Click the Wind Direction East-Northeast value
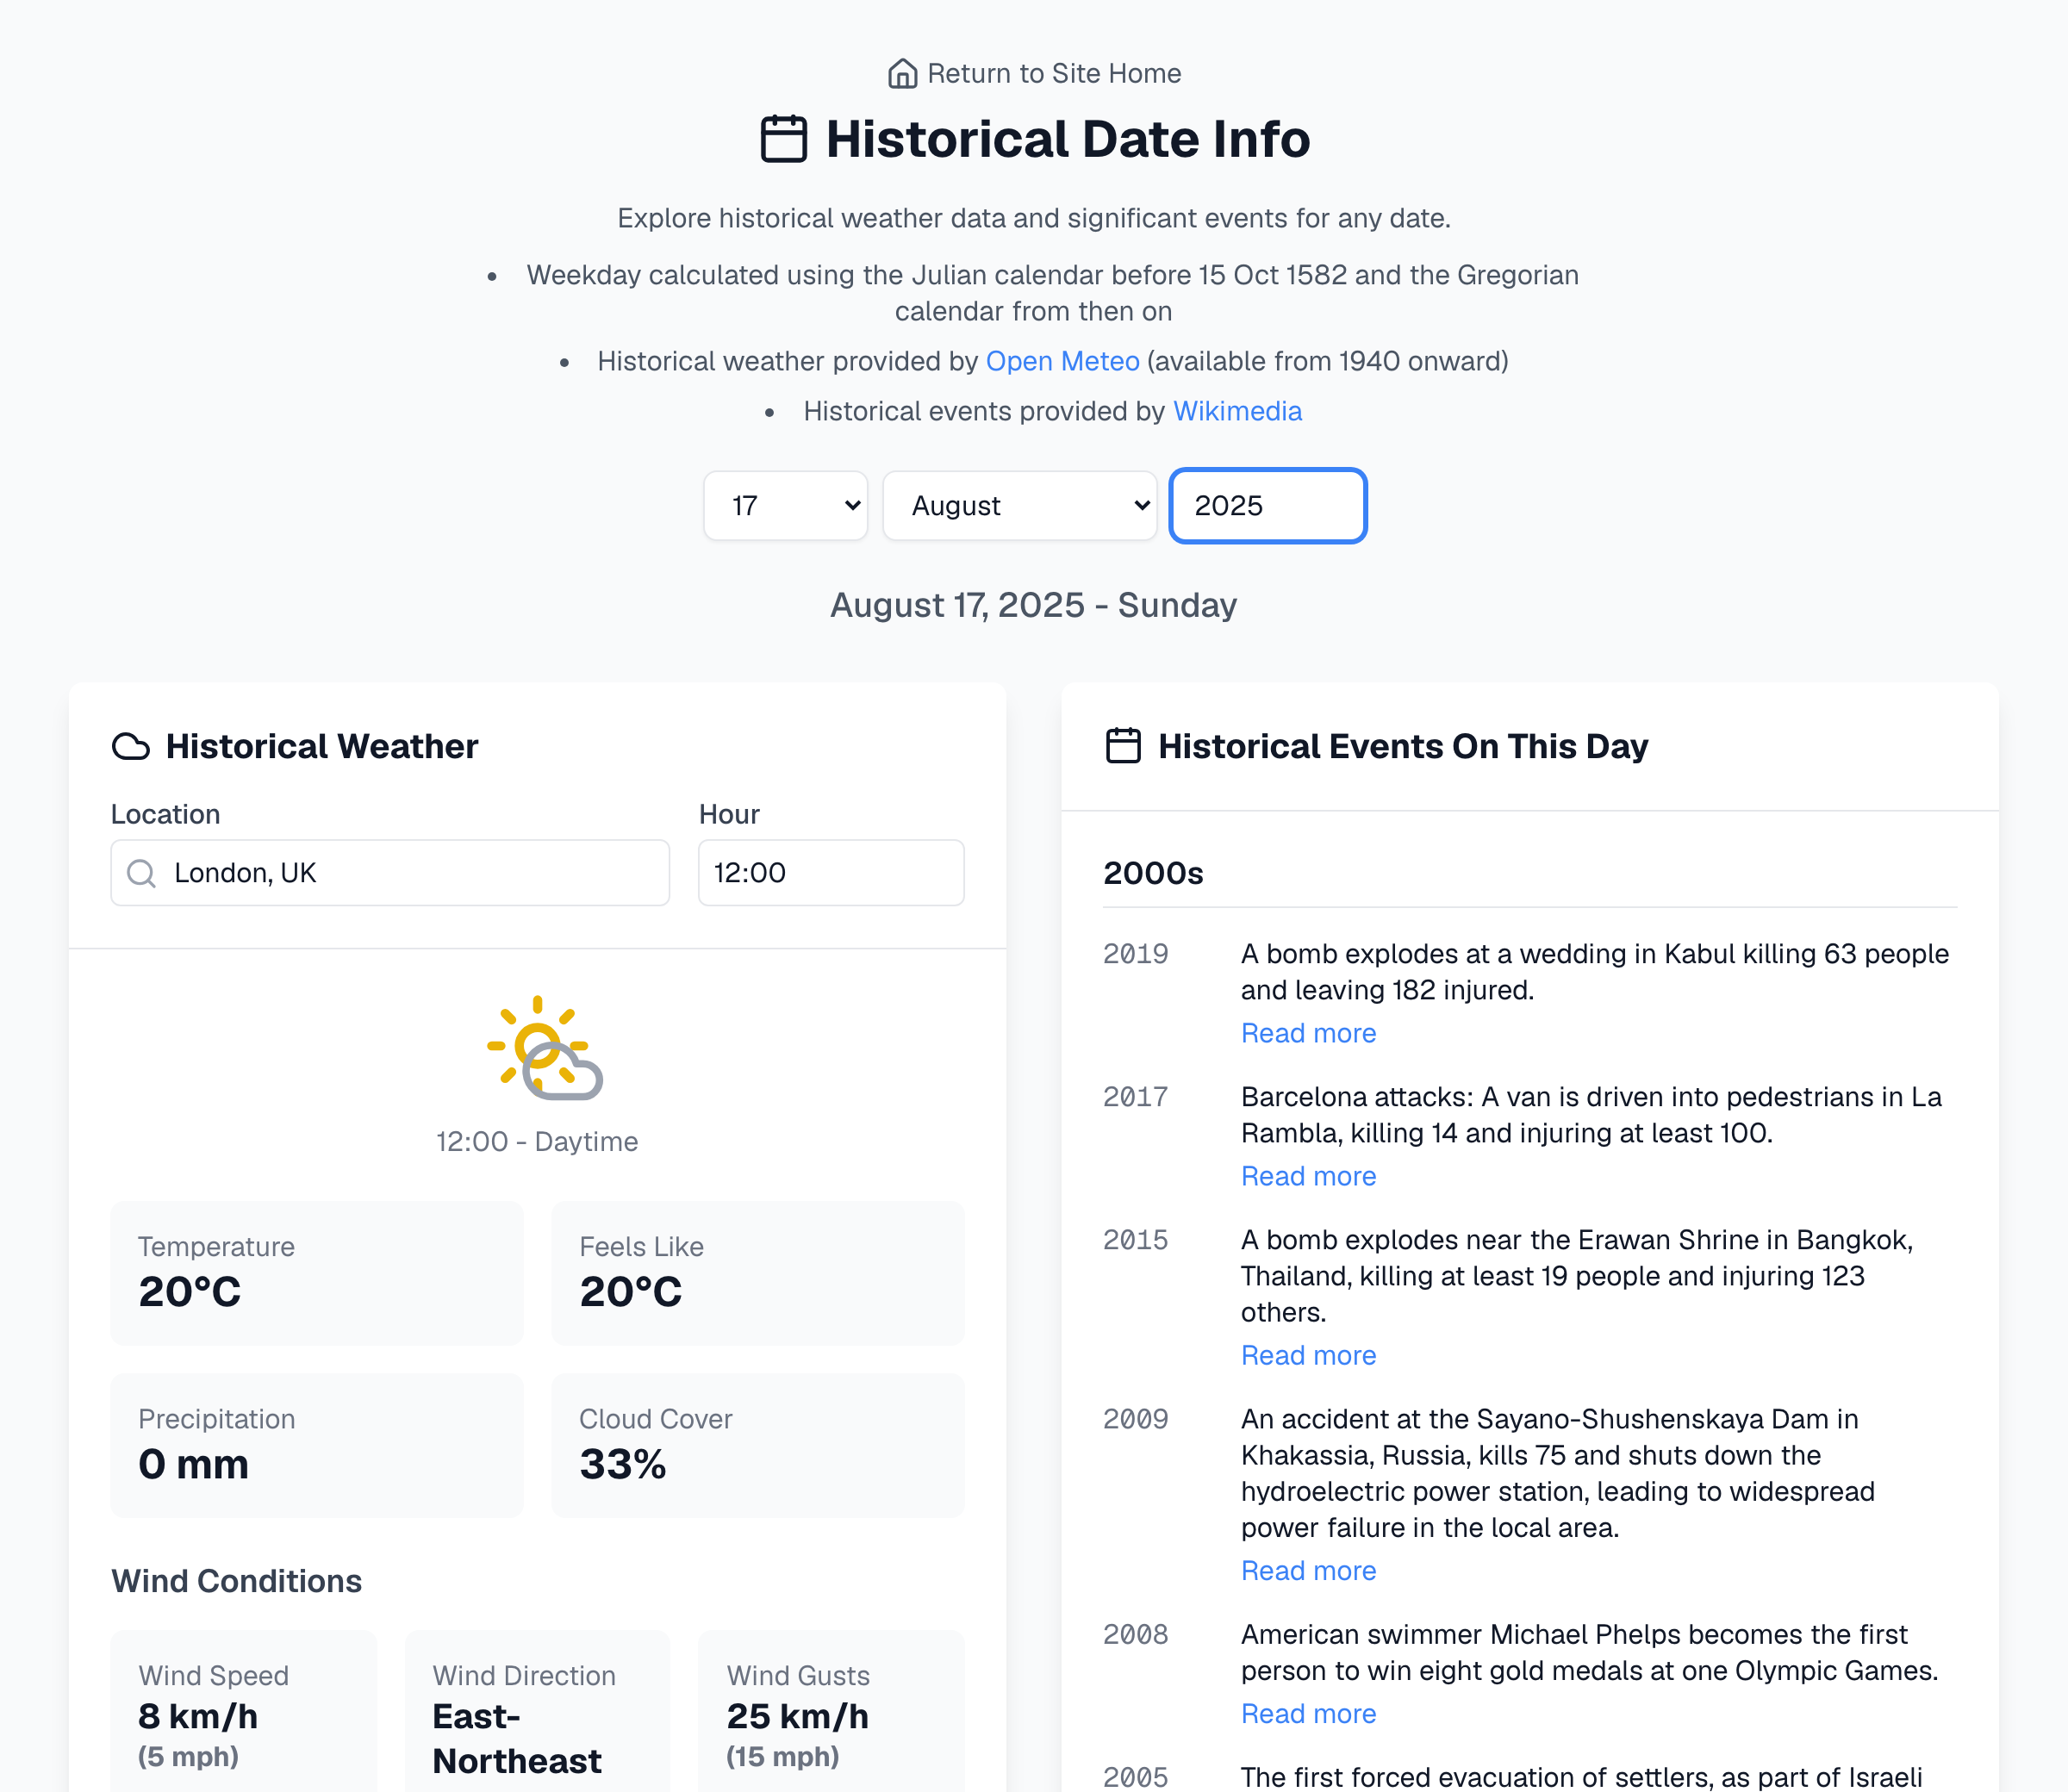This screenshot has width=2068, height=1792. tap(517, 1739)
